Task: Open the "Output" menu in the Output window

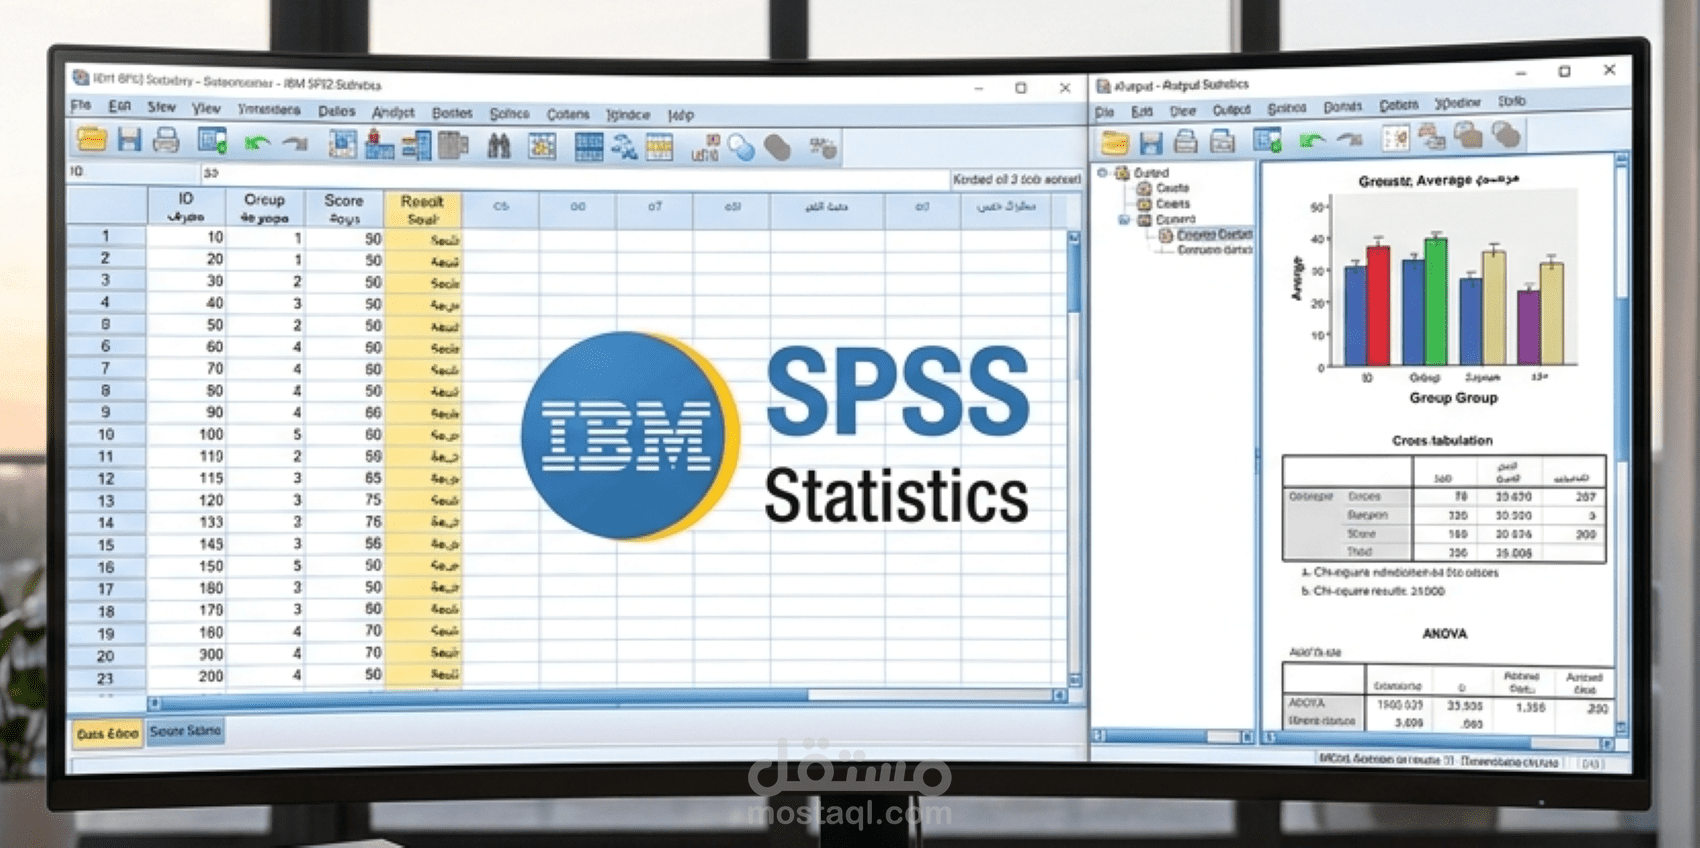Action: [1231, 109]
